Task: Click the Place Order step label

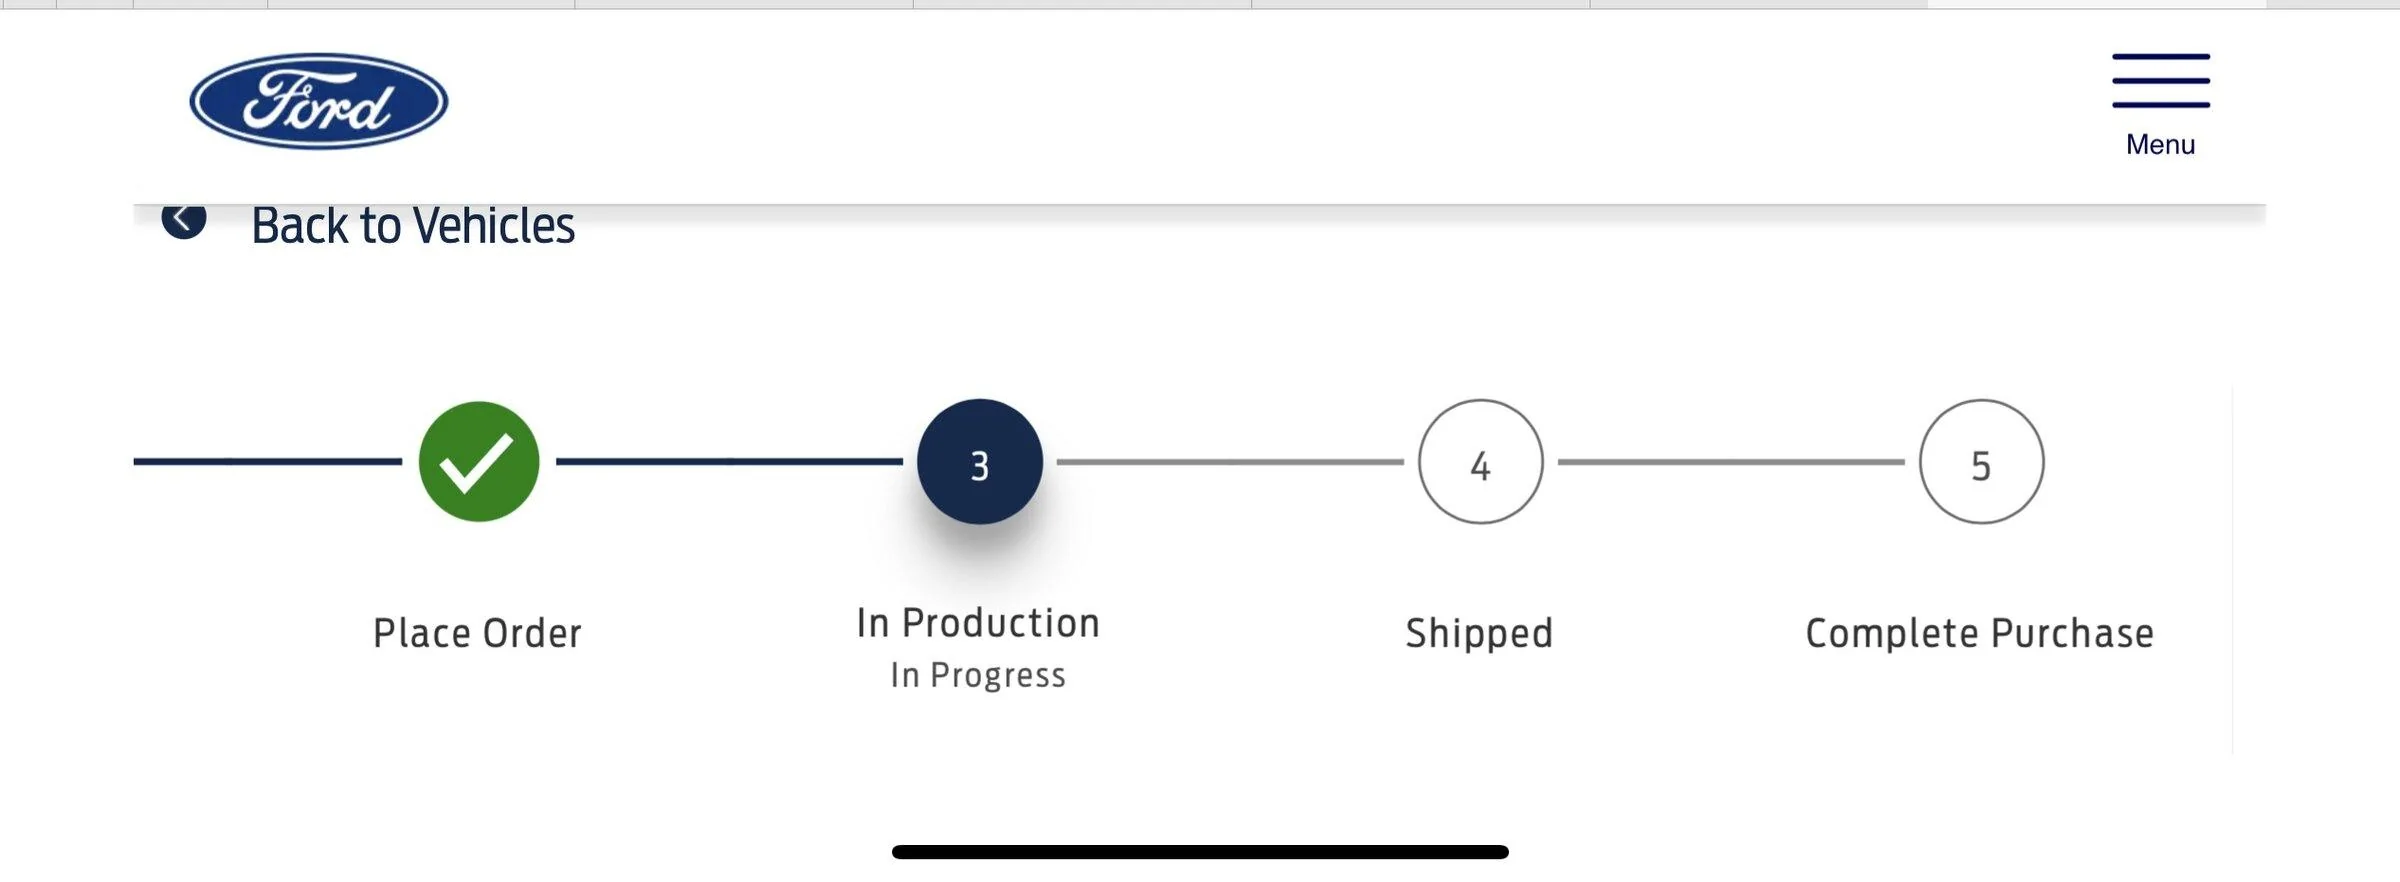Action: (478, 634)
